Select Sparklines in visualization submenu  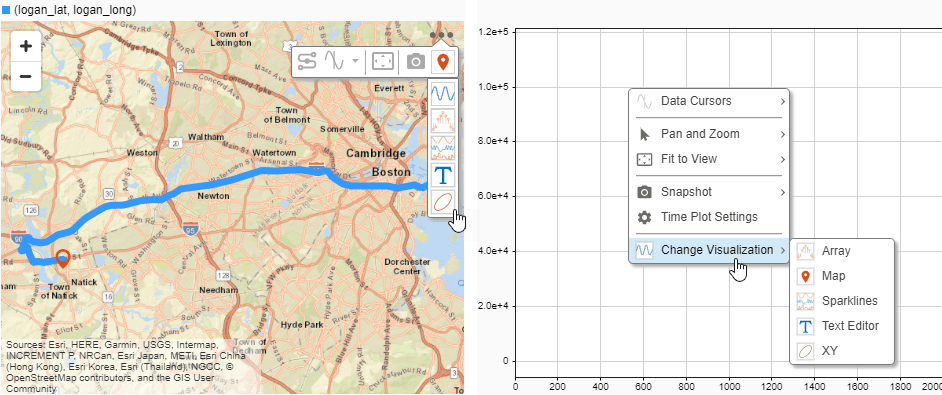coord(842,301)
